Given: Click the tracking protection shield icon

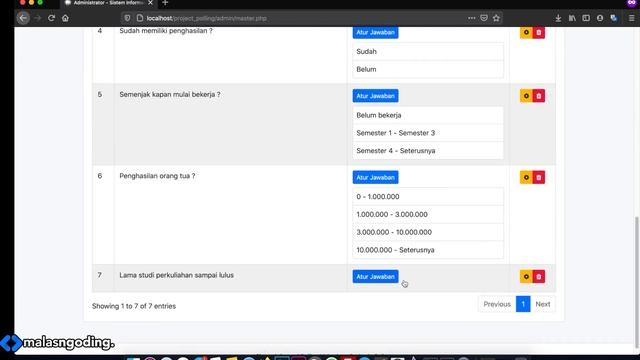Looking at the screenshot, I should click(127, 18).
